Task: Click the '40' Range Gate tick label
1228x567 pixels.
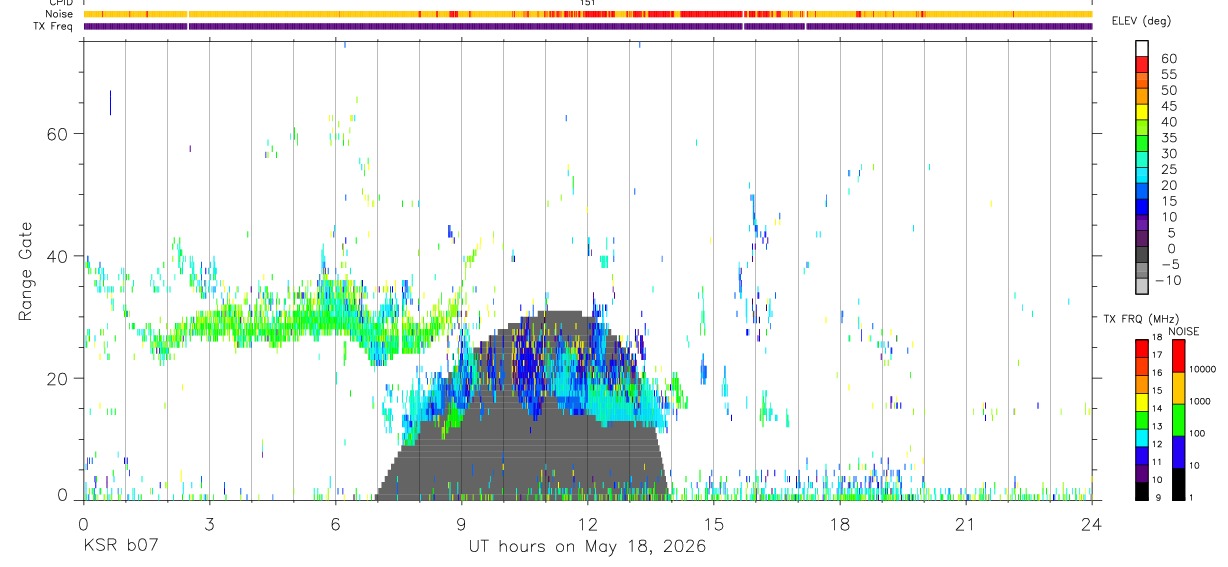Action: pyautogui.click(x=55, y=256)
